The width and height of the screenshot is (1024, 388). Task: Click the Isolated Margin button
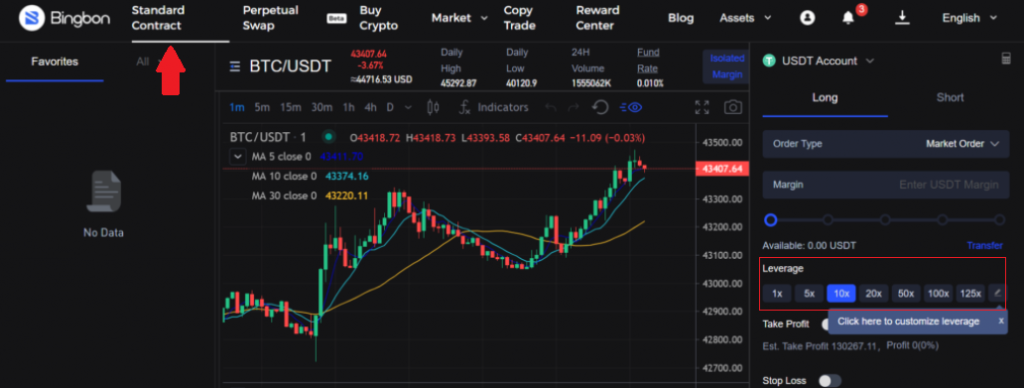point(727,66)
